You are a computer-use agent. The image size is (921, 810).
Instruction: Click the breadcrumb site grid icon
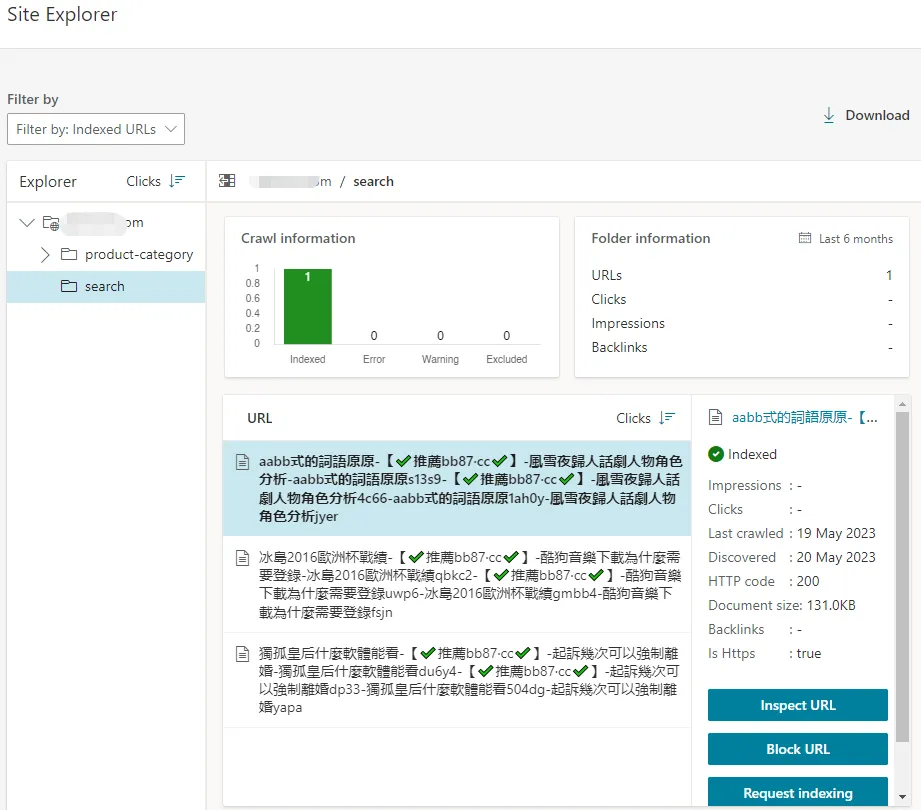227,181
